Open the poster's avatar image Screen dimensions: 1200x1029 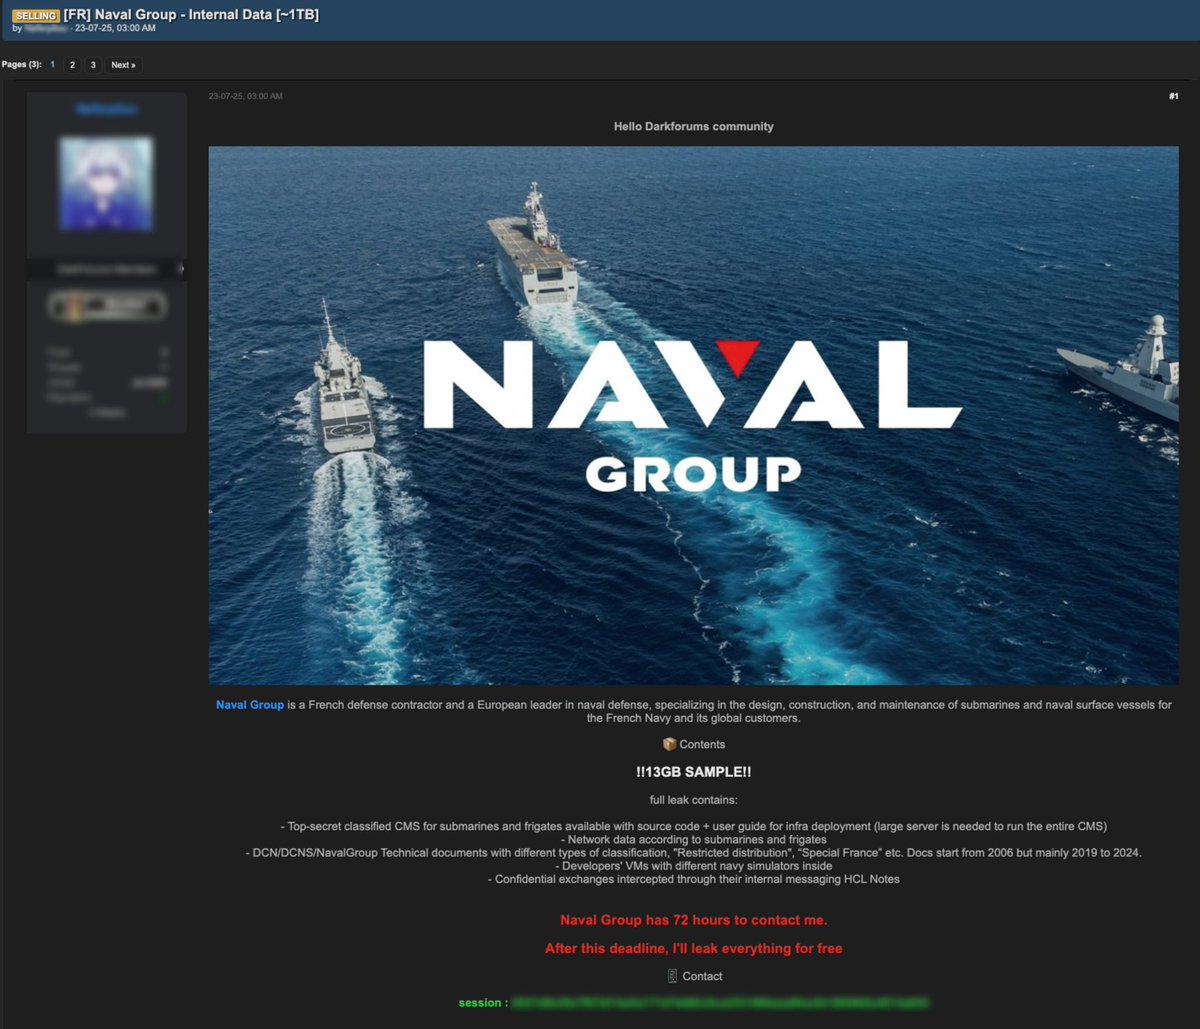[106, 184]
